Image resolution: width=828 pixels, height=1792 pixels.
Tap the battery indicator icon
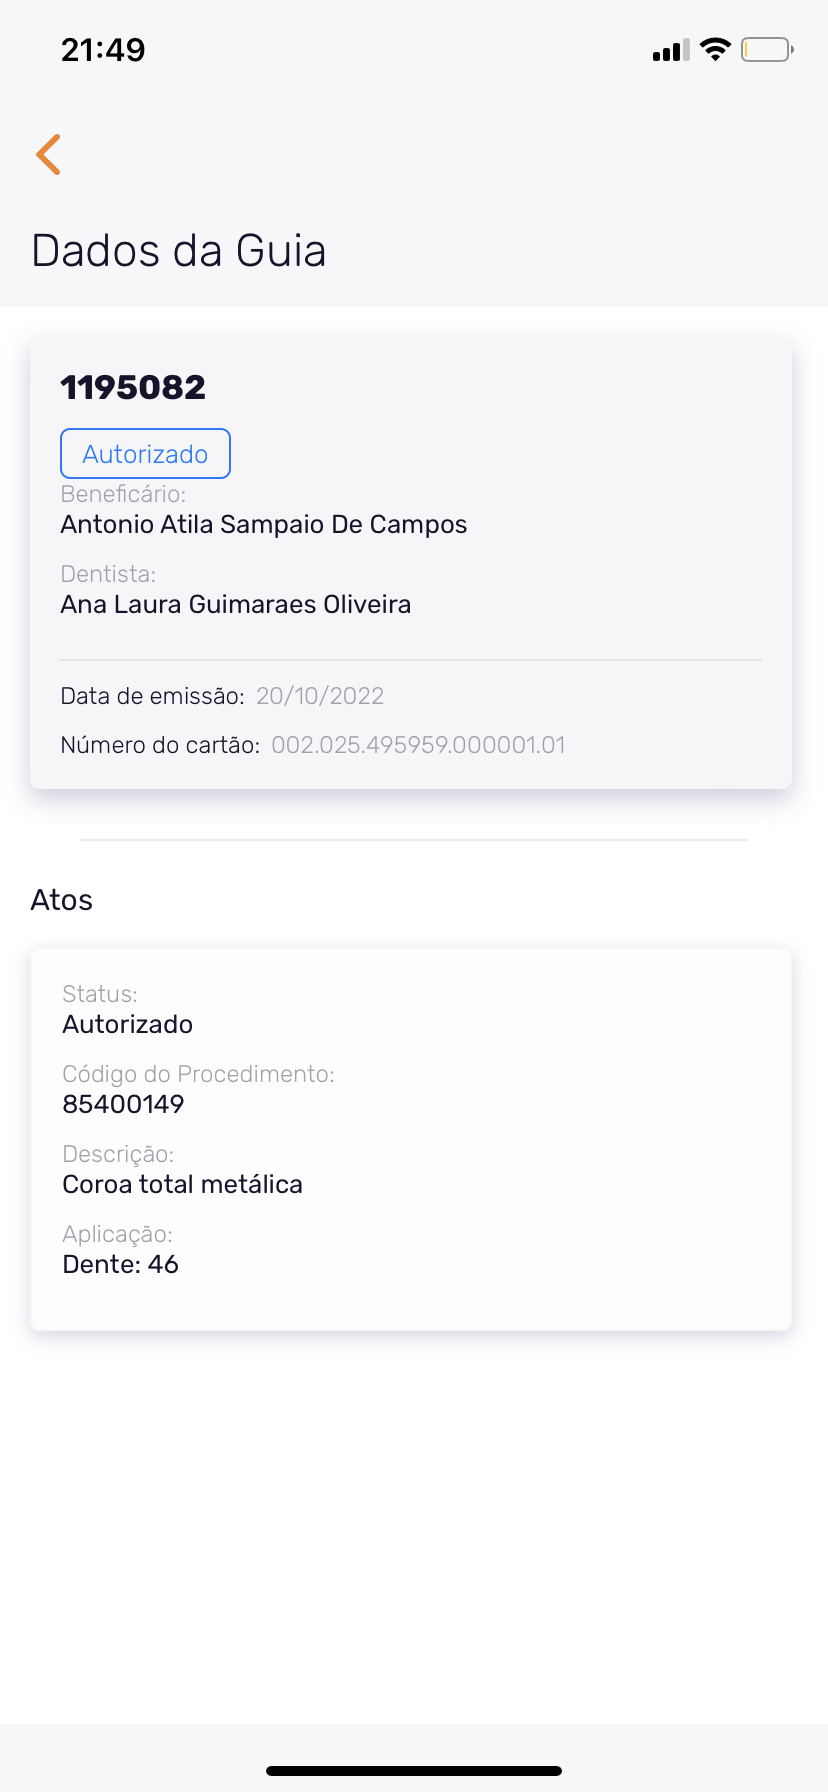[766, 49]
